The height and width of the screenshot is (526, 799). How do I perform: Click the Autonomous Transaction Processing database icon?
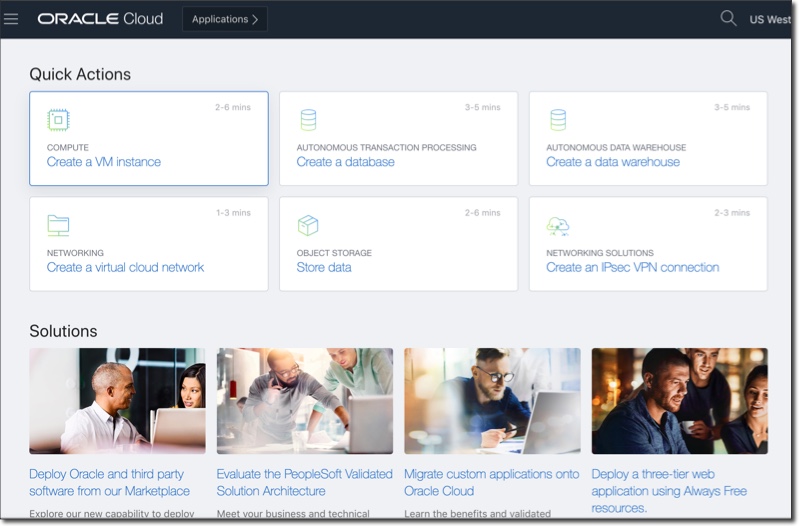[x=308, y=120]
